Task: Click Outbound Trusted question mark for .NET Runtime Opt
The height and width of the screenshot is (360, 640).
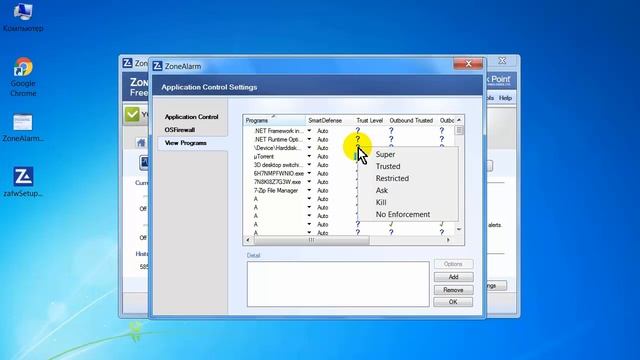Action: [391, 139]
